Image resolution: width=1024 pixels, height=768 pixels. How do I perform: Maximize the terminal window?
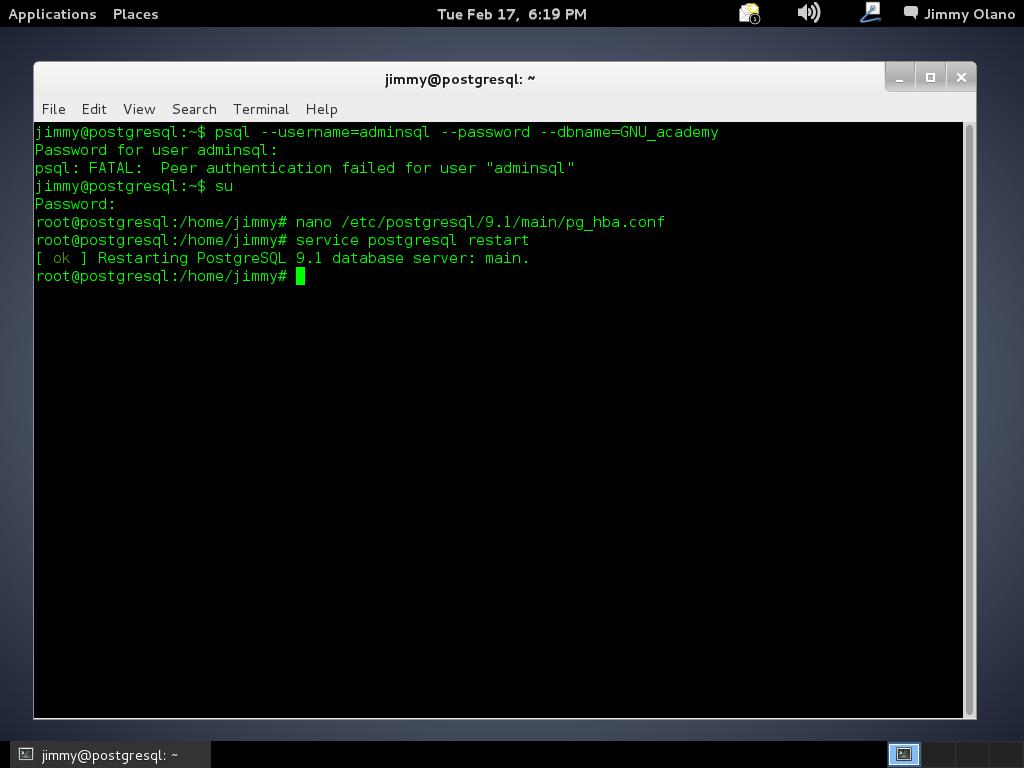tap(930, 77)
